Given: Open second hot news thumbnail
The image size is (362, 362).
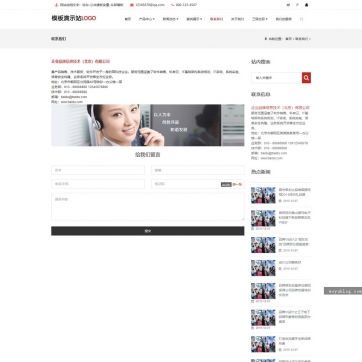Looking at the screenshot, I should pyautogui.click(x=263, y=218).
